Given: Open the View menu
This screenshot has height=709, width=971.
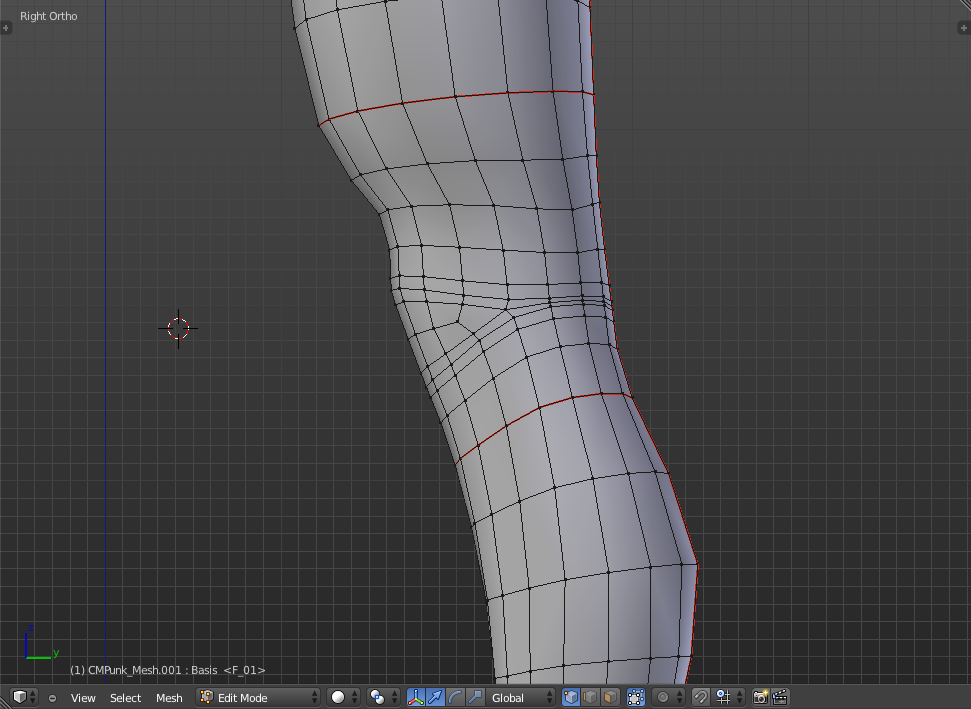Looking at the screenshot, I should point(83,698).
